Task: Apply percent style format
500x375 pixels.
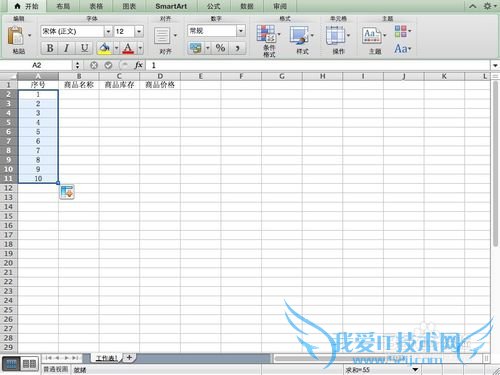Action: (x=220, y=48)
